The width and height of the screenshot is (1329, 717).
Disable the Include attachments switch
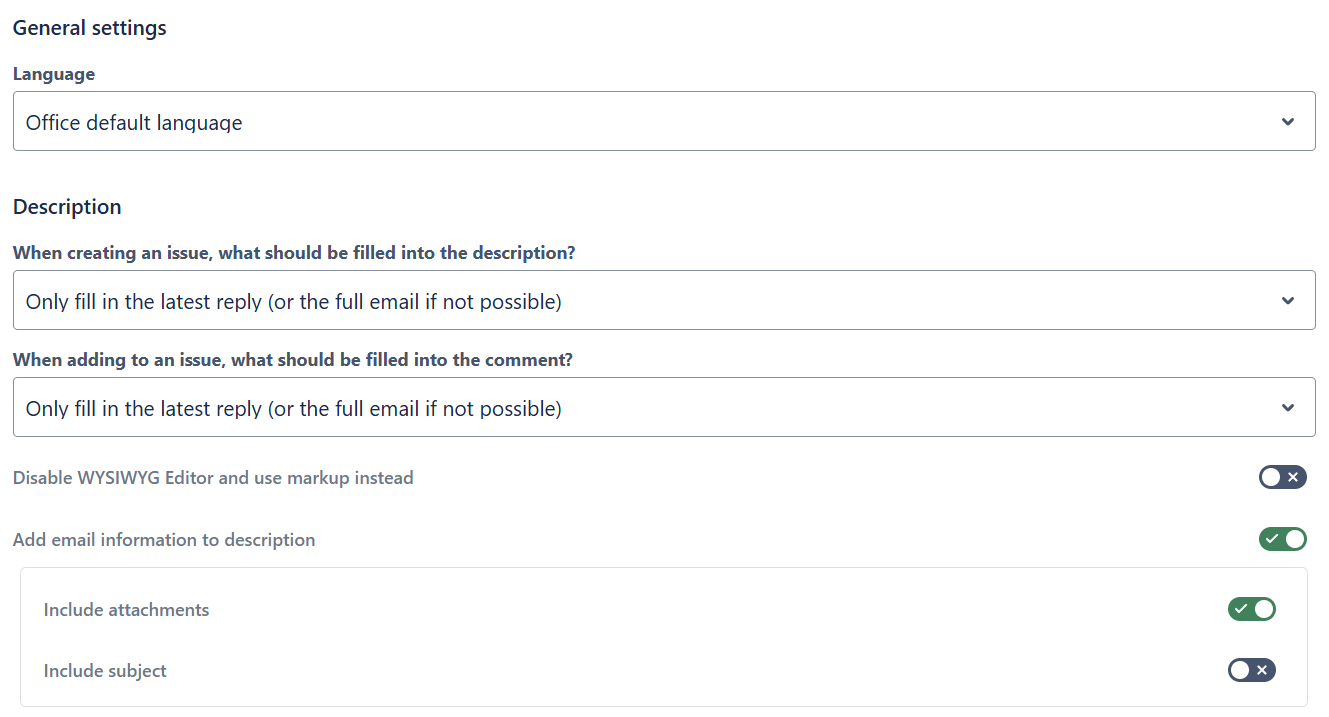pyautogui.click(x=1251, y=609)
